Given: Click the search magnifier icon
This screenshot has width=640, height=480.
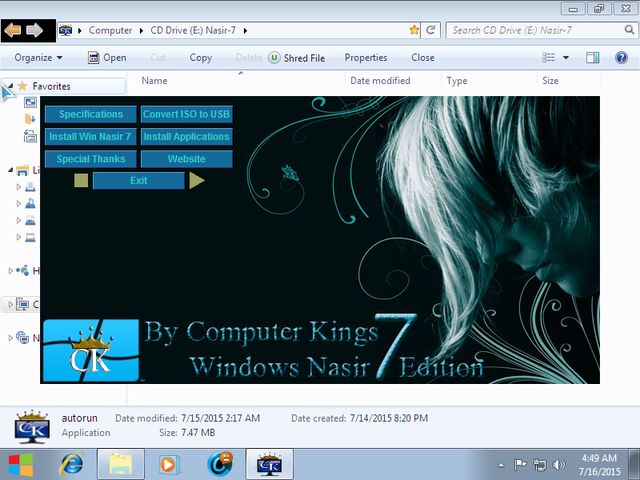Looking at the screenshot, I should (629, 30).
